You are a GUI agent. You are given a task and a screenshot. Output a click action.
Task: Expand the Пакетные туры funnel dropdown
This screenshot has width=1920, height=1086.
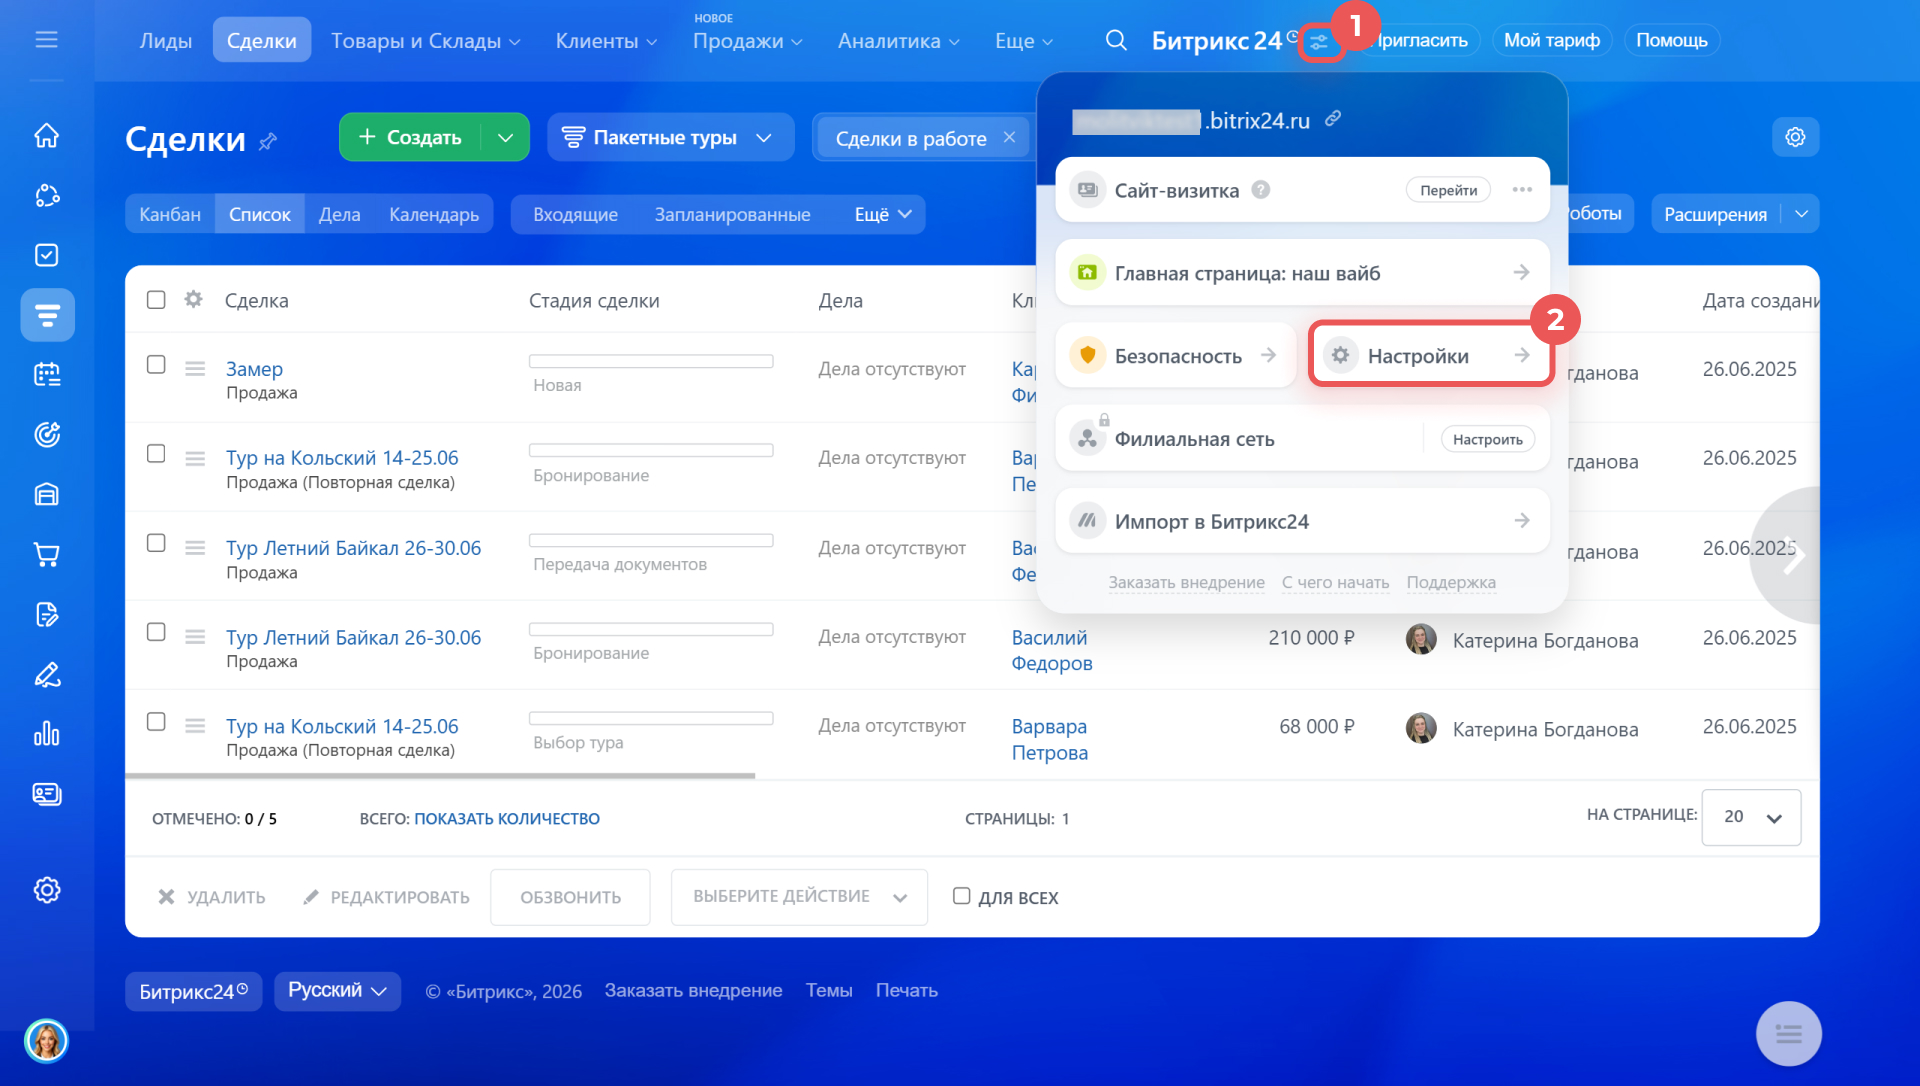coord(764,138)
